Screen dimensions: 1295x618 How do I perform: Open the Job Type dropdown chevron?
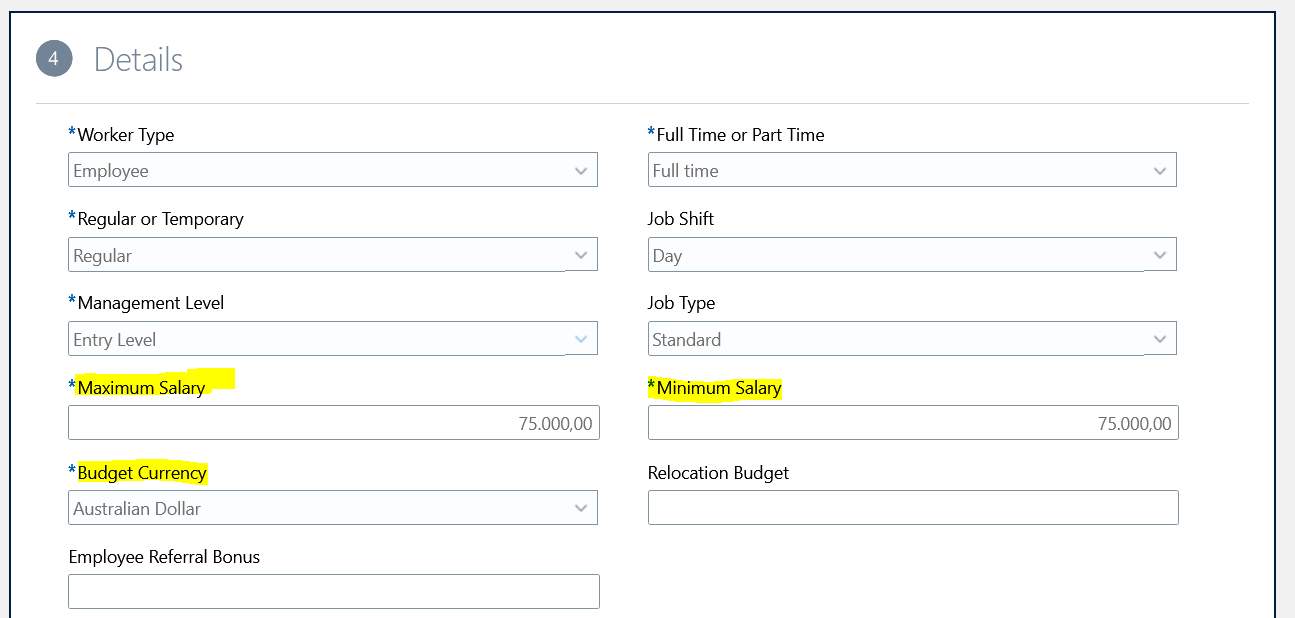tap(1161, 338)
